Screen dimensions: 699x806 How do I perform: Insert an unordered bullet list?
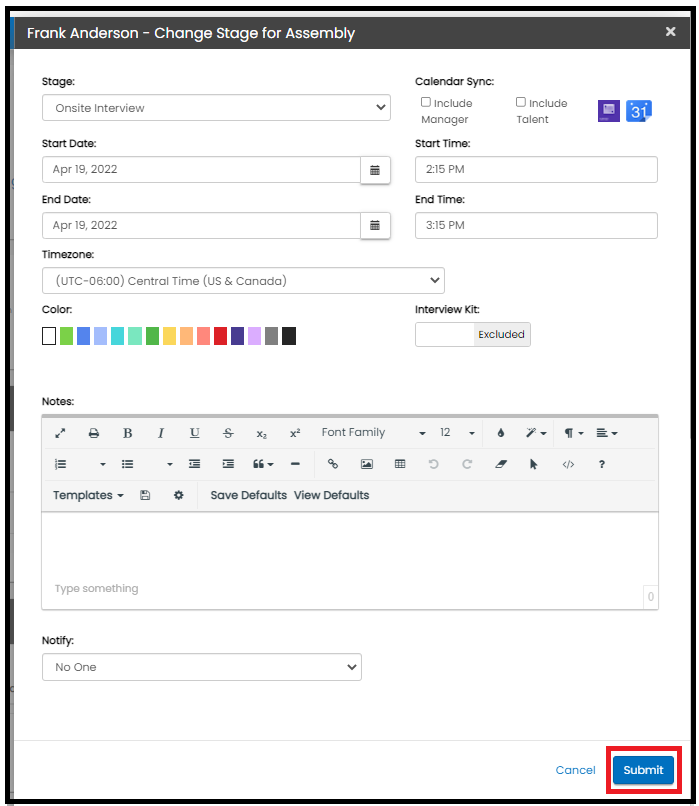pos(127,464)
